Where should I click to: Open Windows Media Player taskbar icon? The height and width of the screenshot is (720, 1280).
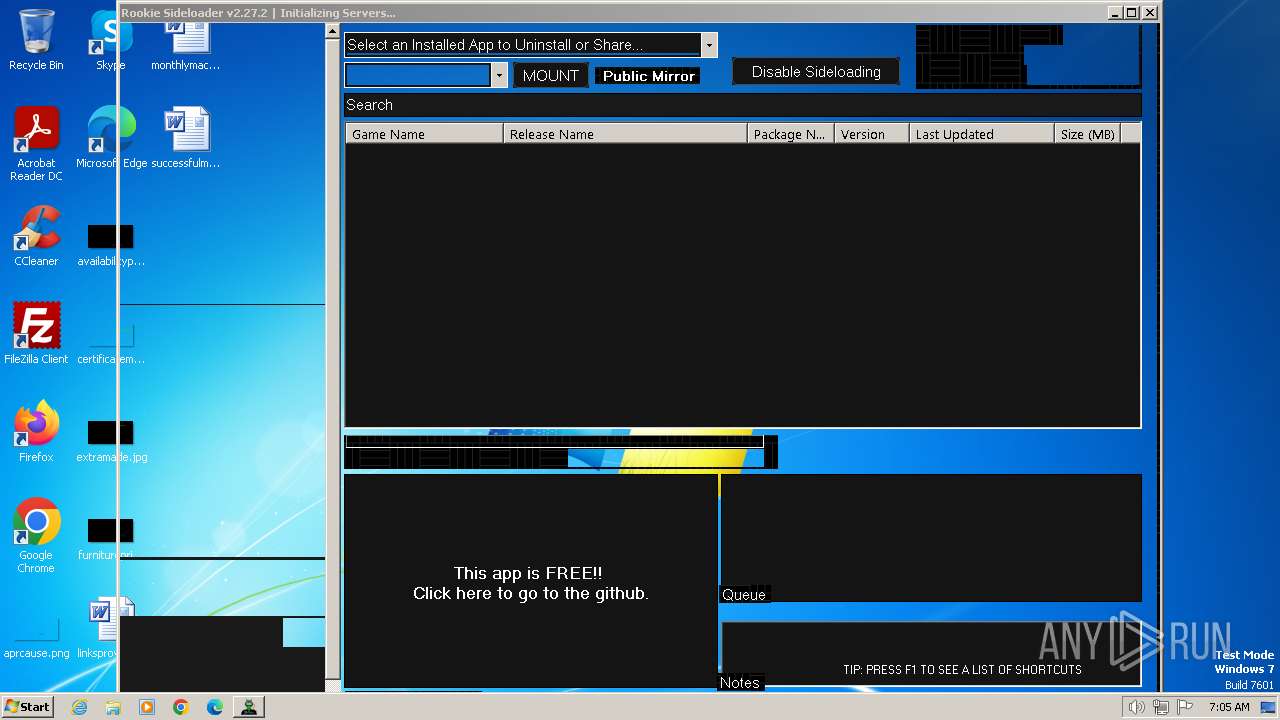click(x=147, y=707)
